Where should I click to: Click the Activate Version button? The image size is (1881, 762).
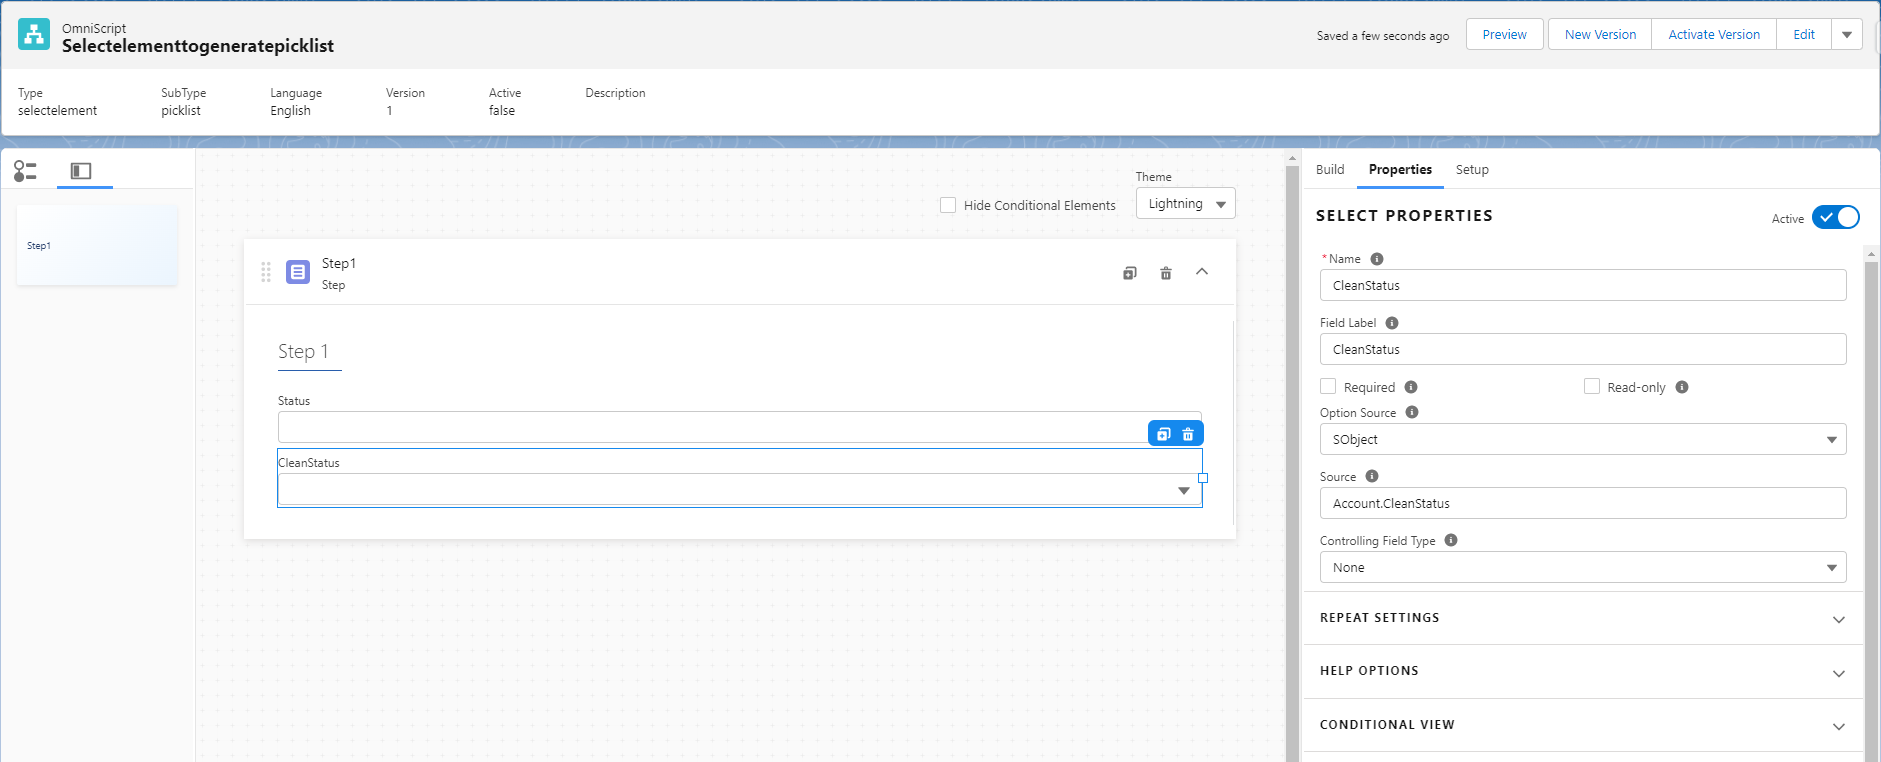pyautogui.click(x=1713, y=35)
